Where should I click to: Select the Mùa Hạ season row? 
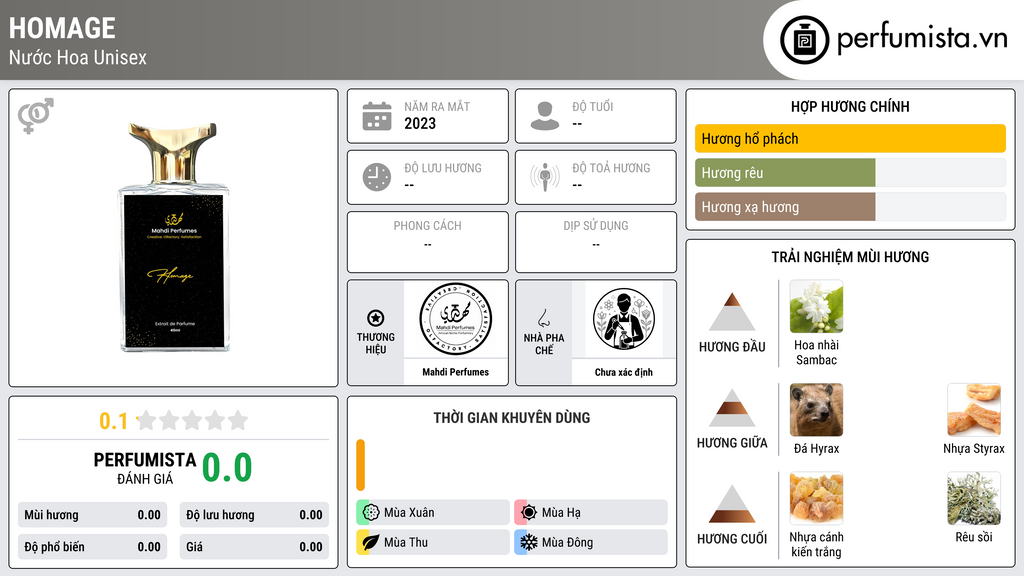pyautogui.click(x=591, y=513)
